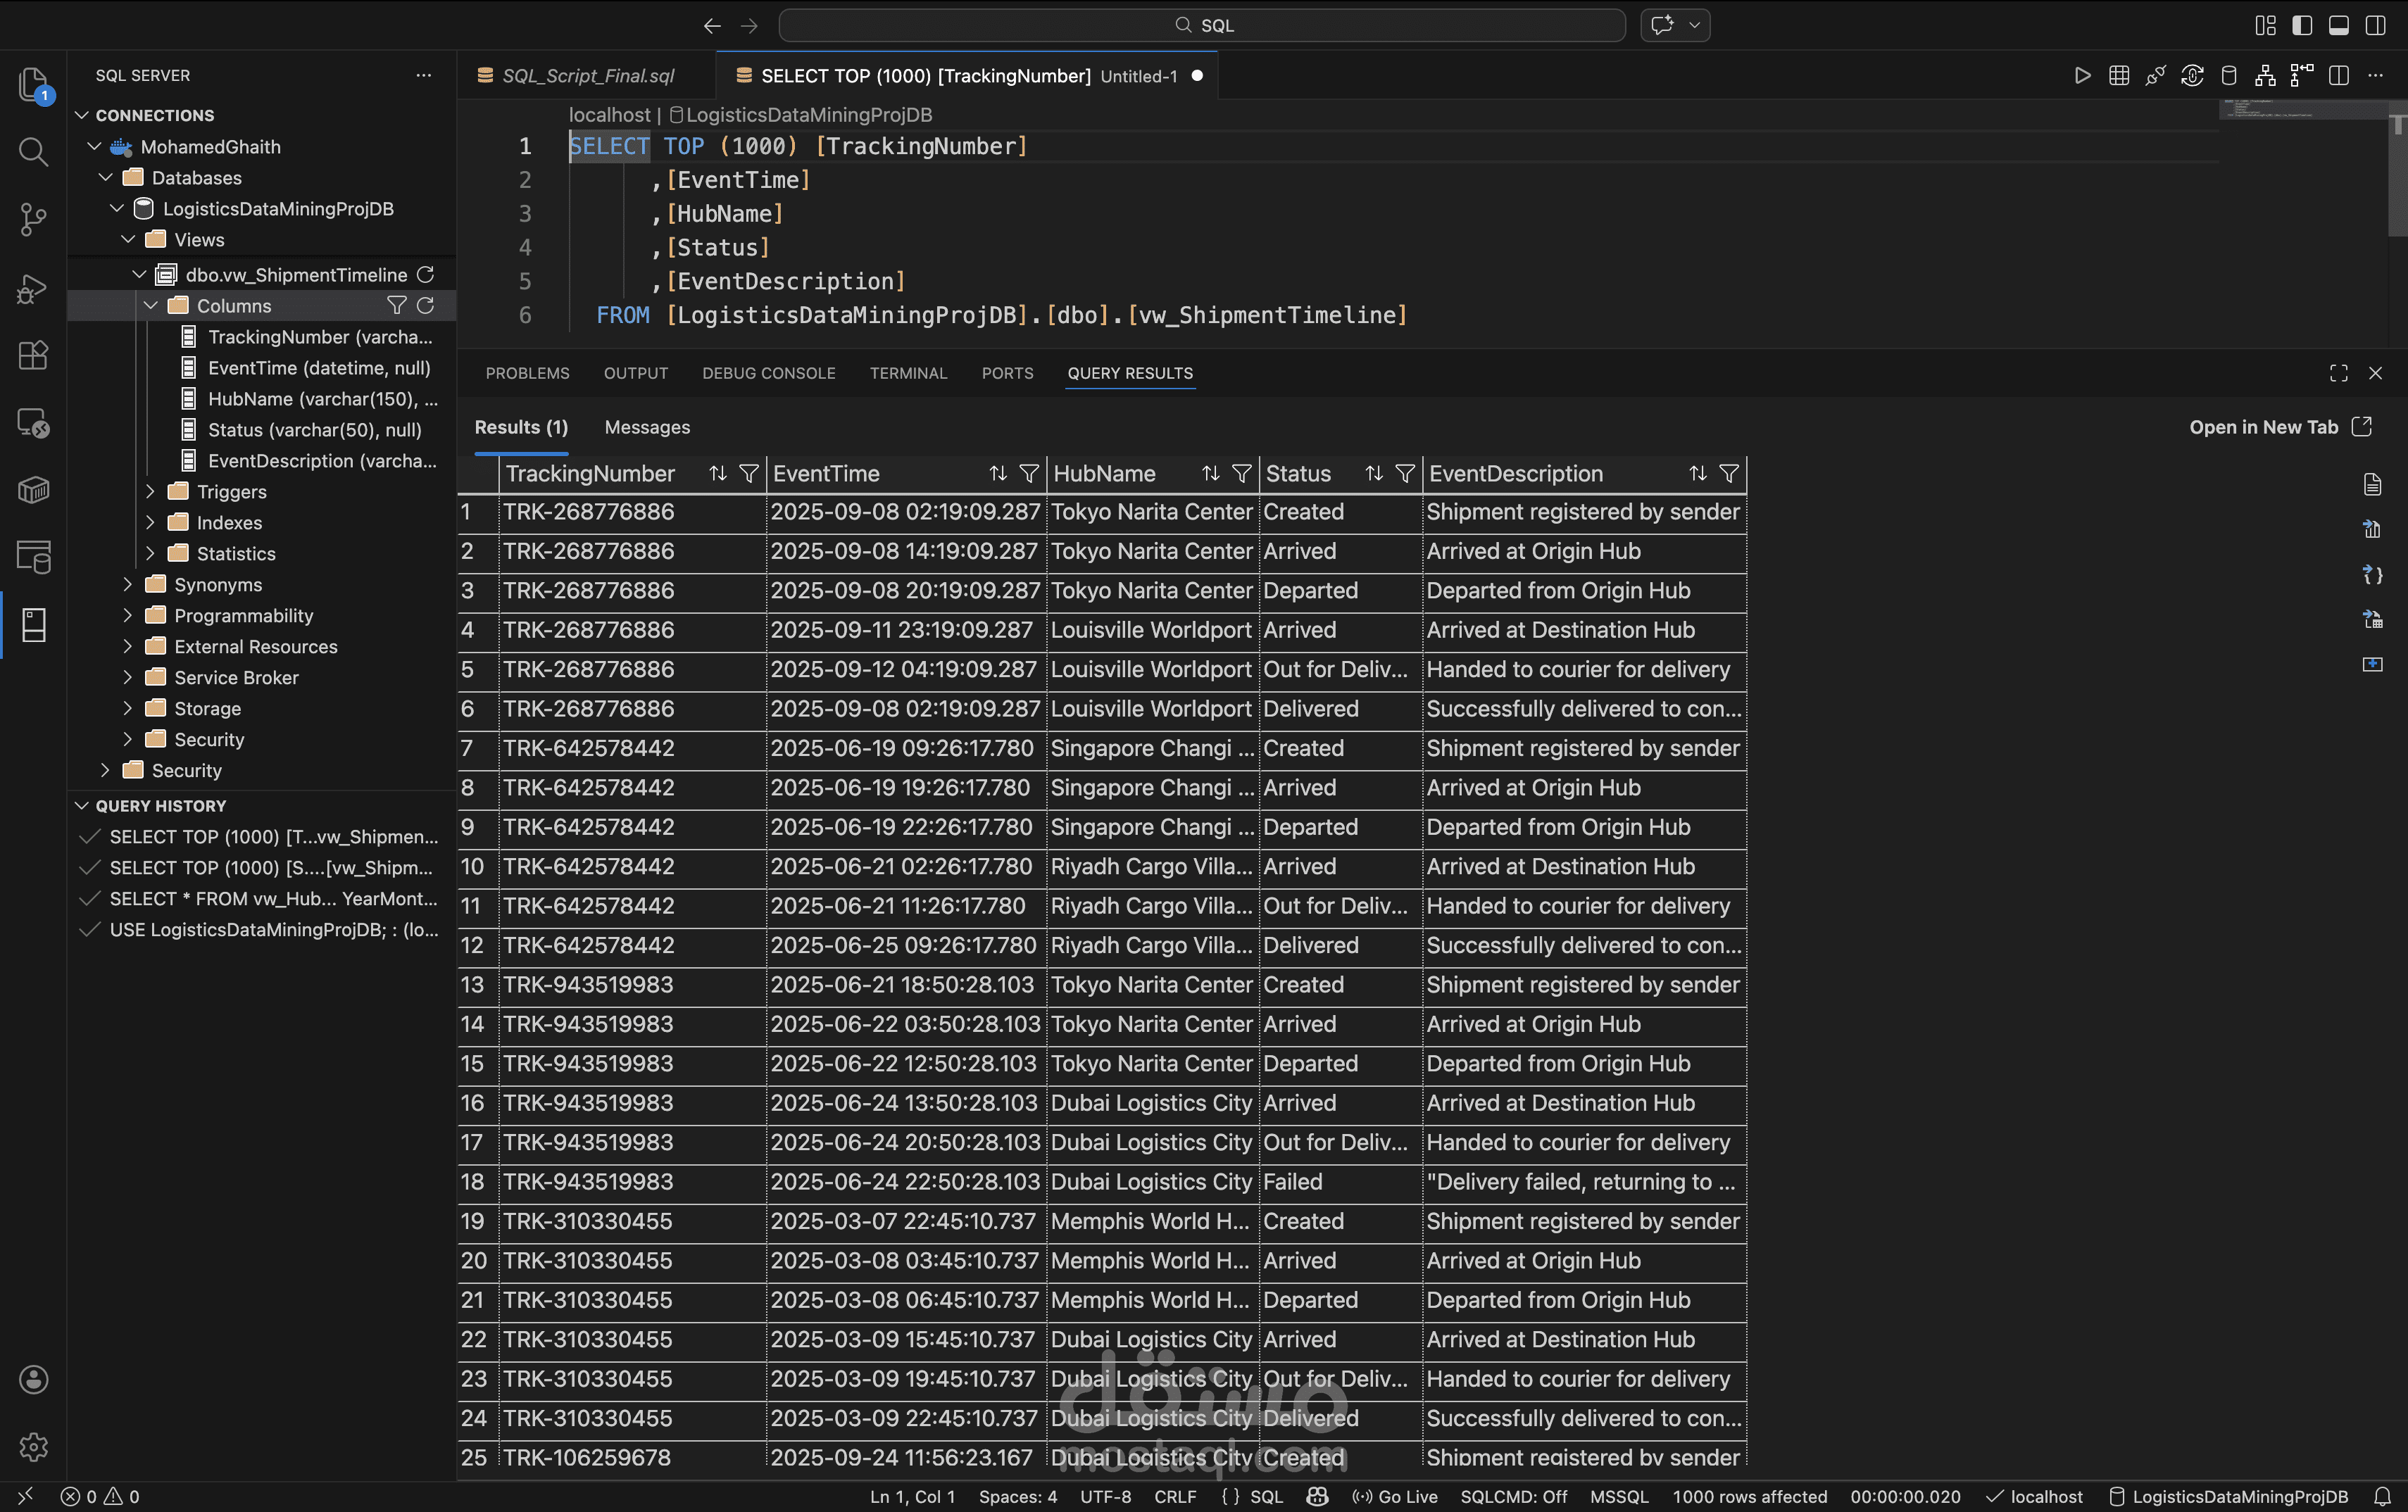The width and height of the screenshot is (2408, 1512).
Task: Open Accounts icon in activity bar
Action: coord(33,1379)
